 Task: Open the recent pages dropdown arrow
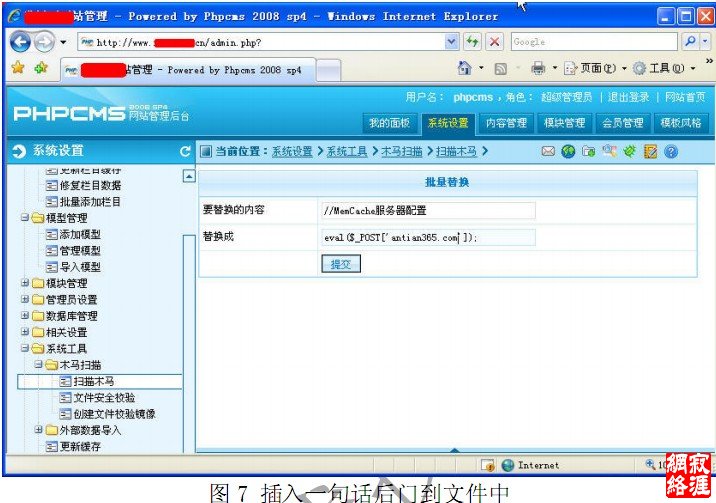tap(63, 42)
